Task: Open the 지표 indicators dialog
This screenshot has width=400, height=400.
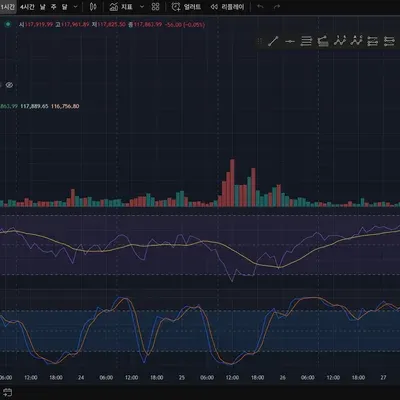Action: 121,7
